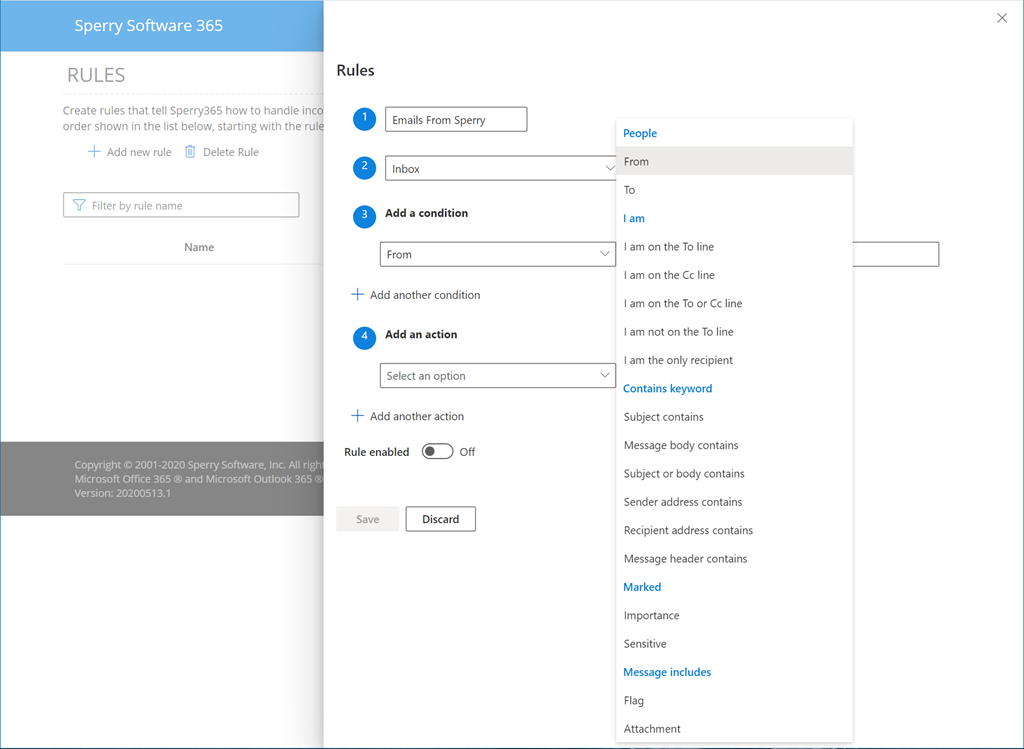Choose I am the only recipient
The width and height of the screenshot is (1024, 749).
coord(734,360)
